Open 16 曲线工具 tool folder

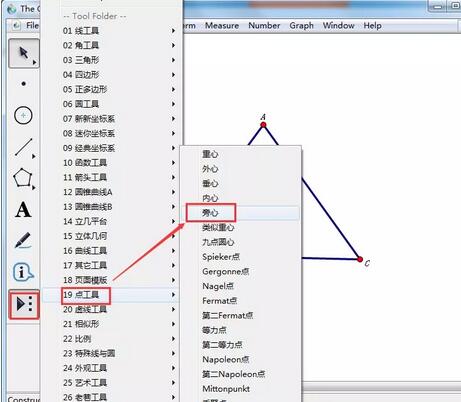pos(112,251)
